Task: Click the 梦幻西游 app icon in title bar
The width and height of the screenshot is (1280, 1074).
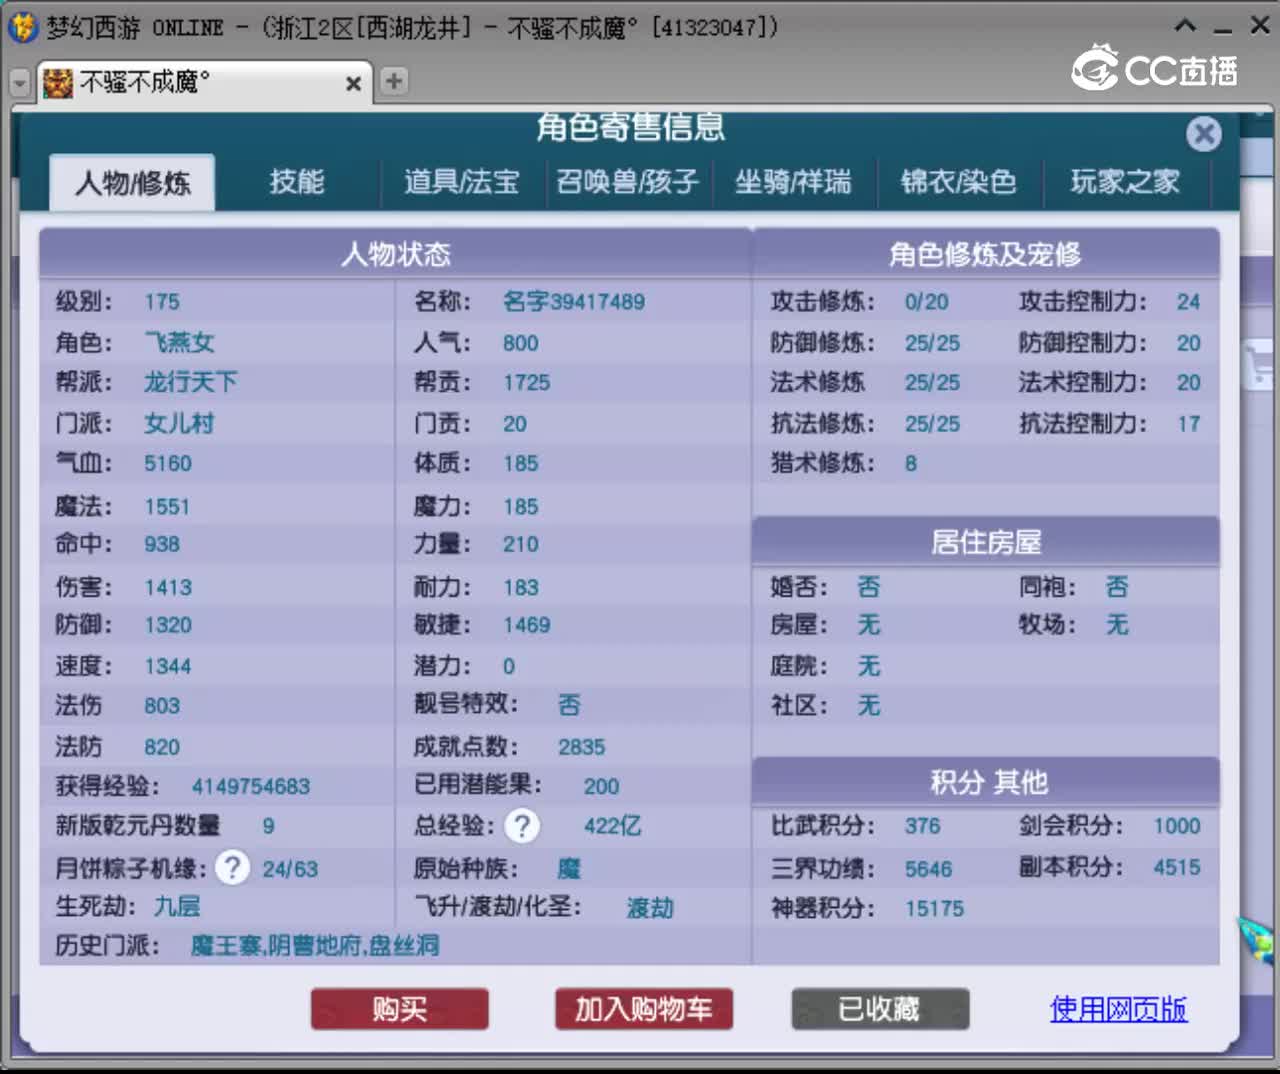Action: 22,27
